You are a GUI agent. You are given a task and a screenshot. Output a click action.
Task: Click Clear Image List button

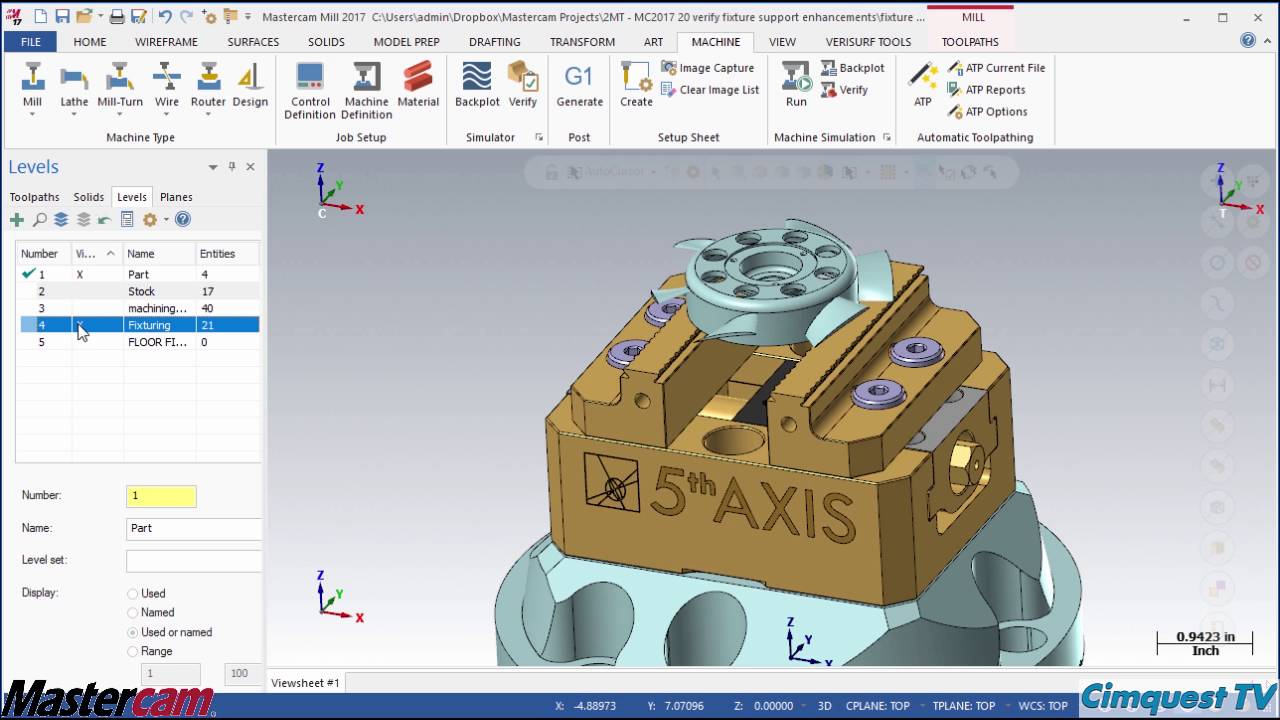pos(710,90)
